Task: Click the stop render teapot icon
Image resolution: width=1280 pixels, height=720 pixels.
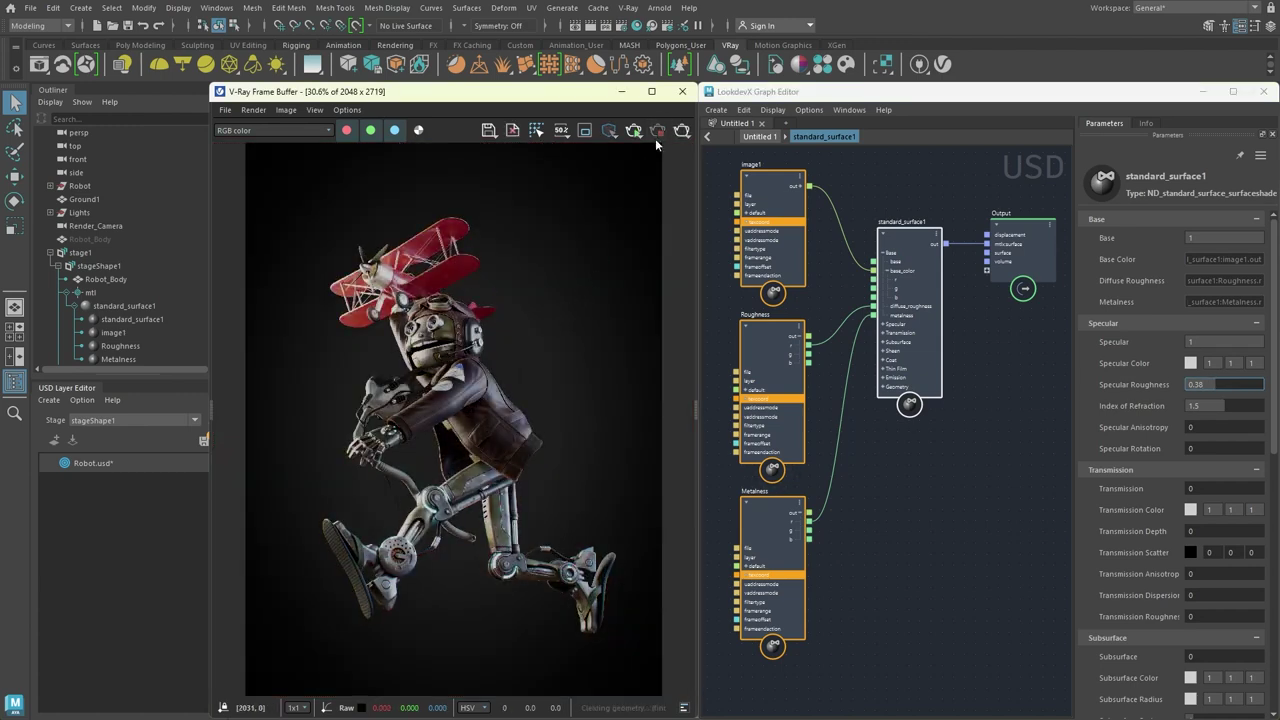Action: [658, 130]
